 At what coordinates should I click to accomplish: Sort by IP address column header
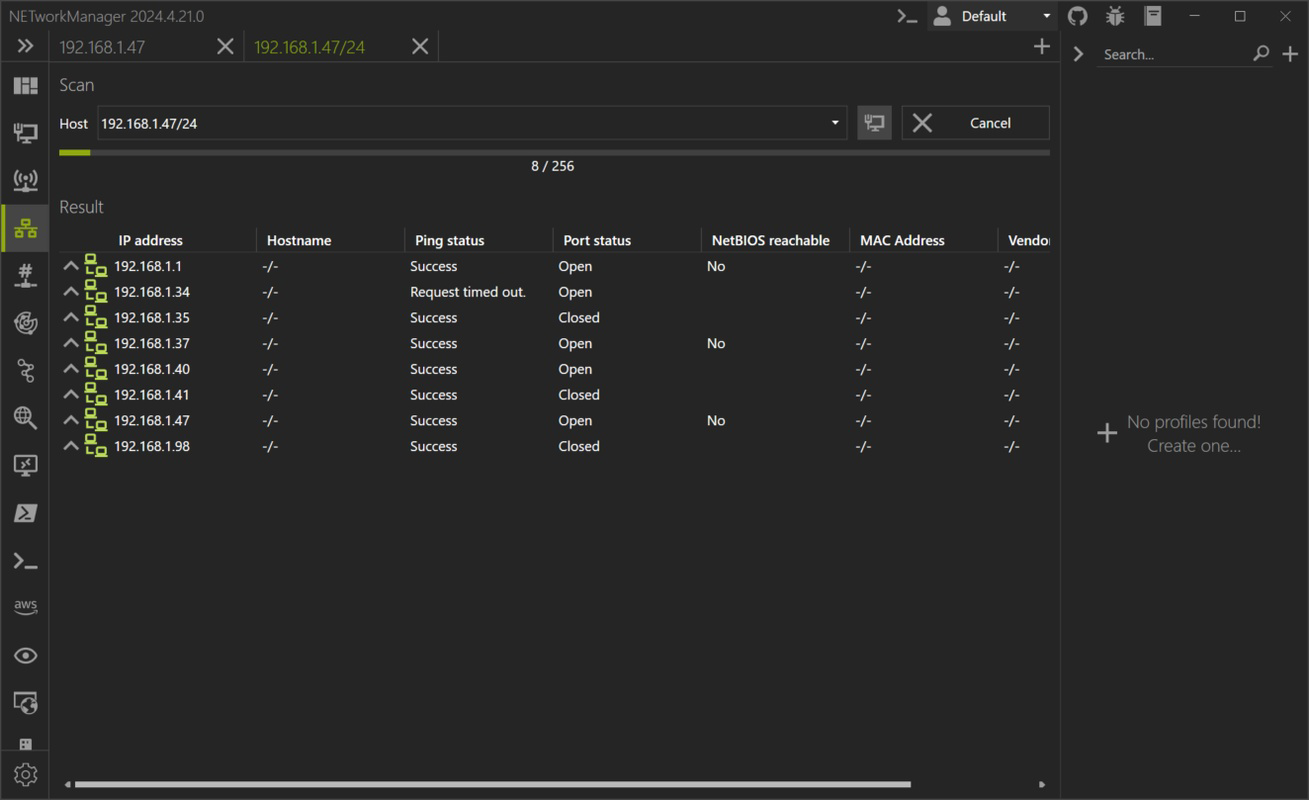click(151, 240)
